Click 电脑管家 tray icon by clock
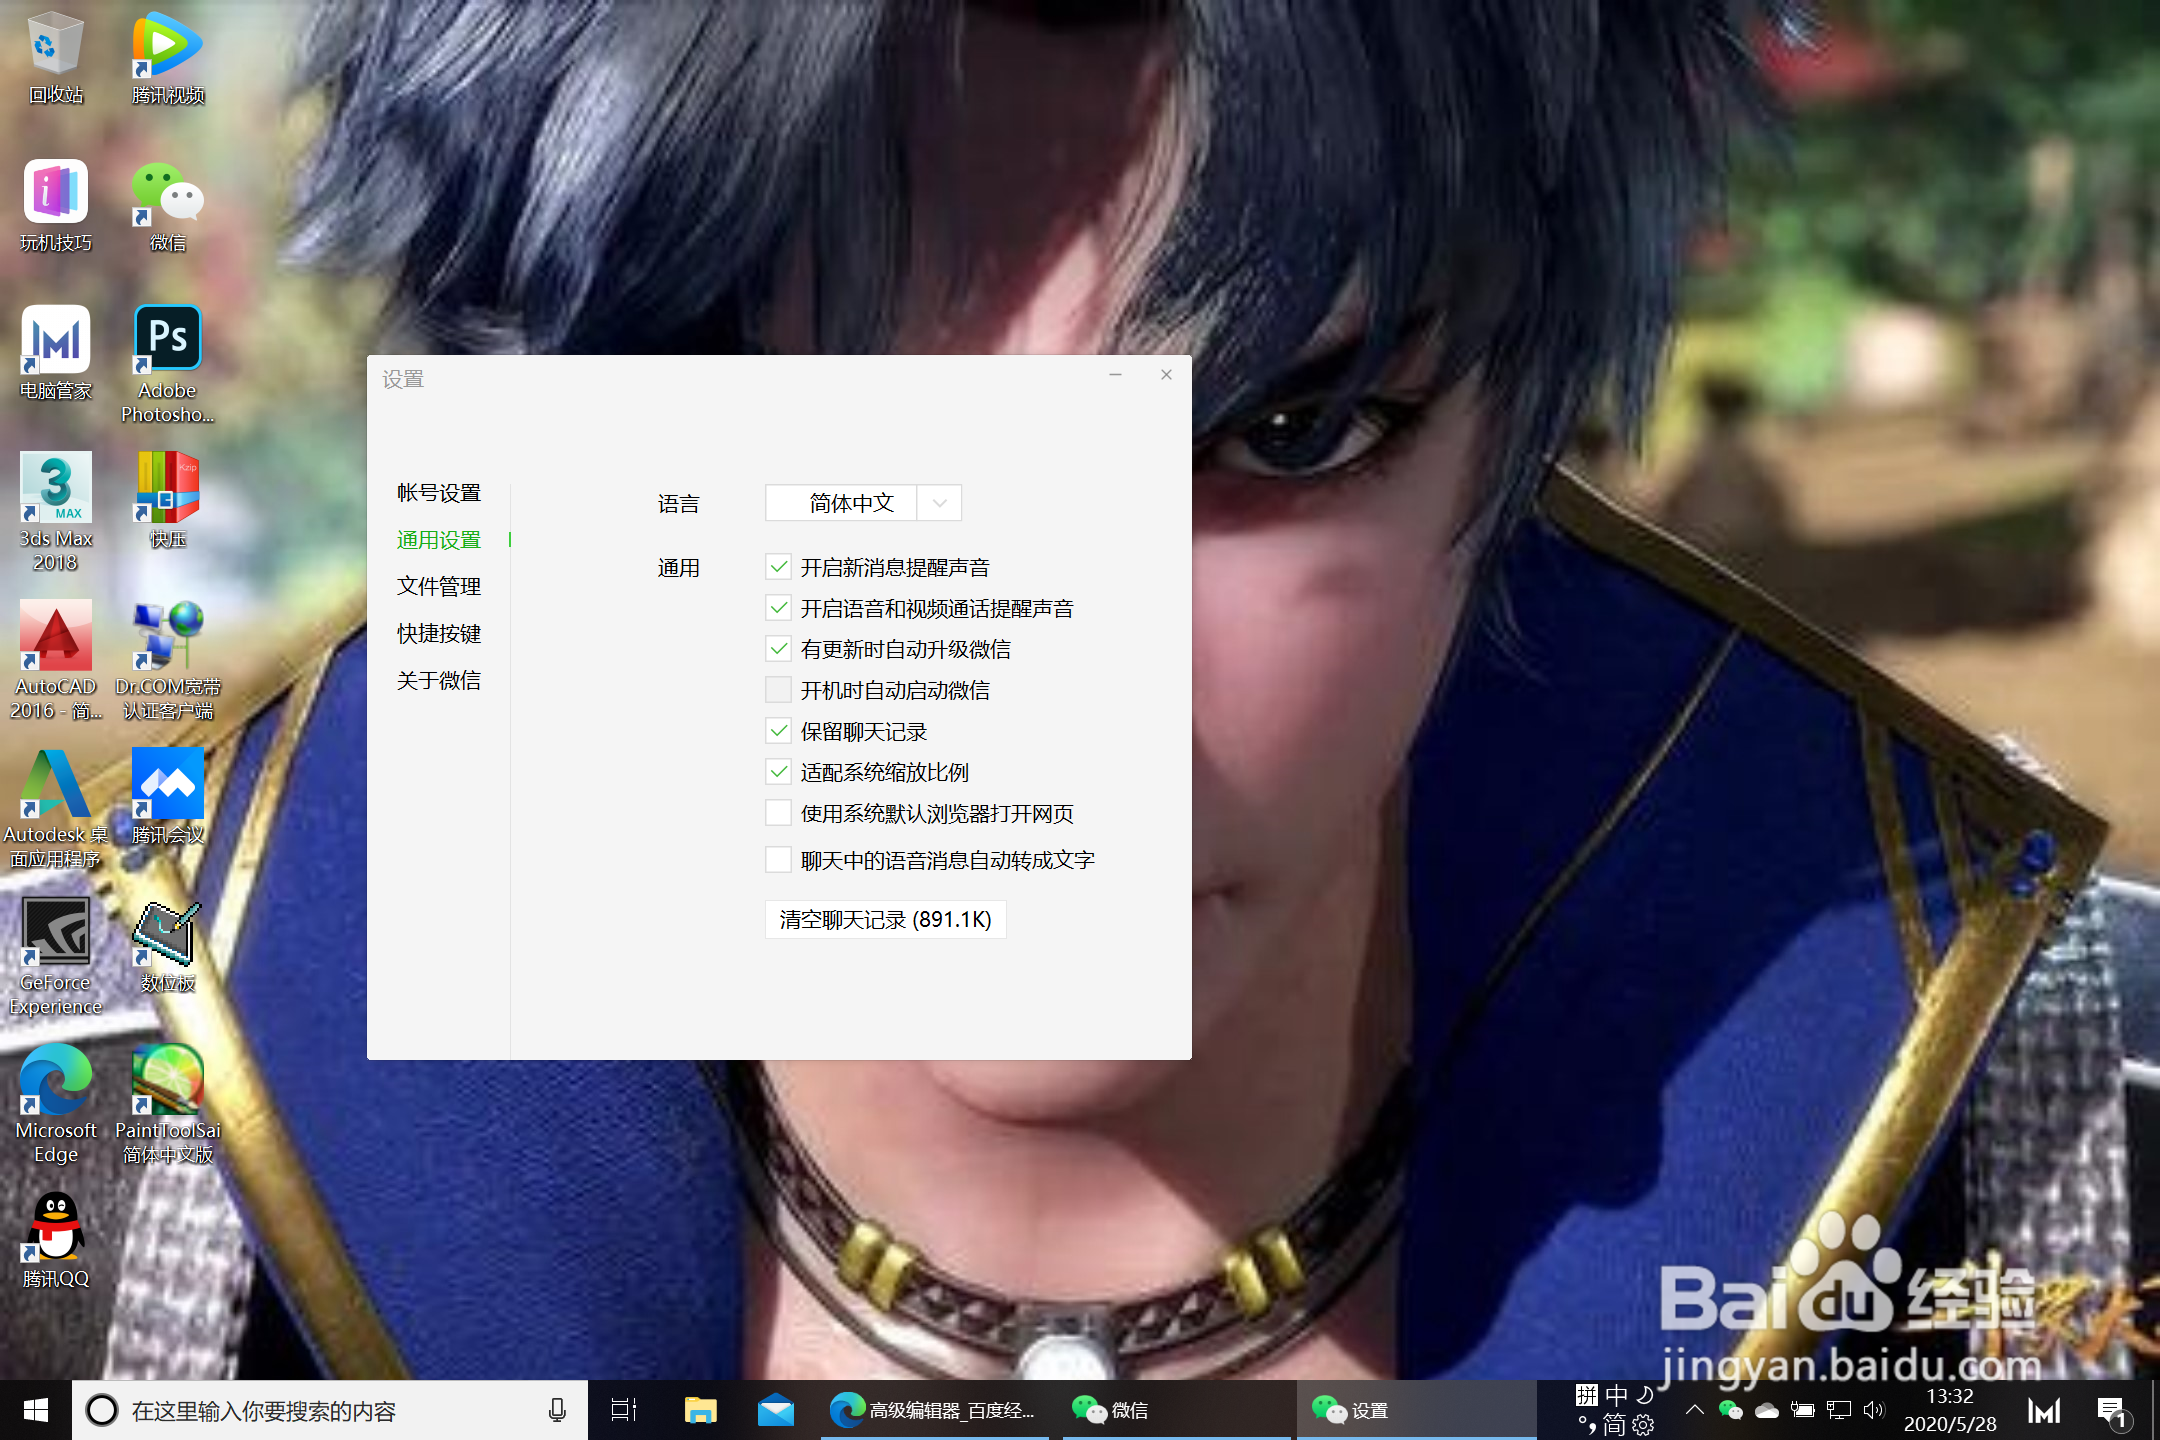2160x1440 pixels. (x=2044, y=1410)
